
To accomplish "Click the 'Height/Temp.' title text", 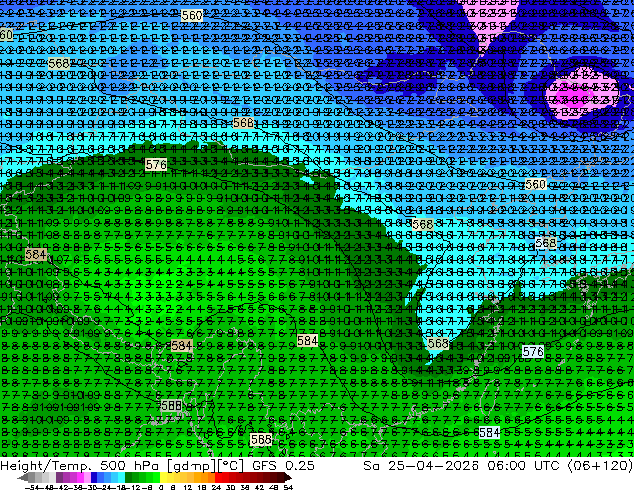I will (x=46, y=466).
